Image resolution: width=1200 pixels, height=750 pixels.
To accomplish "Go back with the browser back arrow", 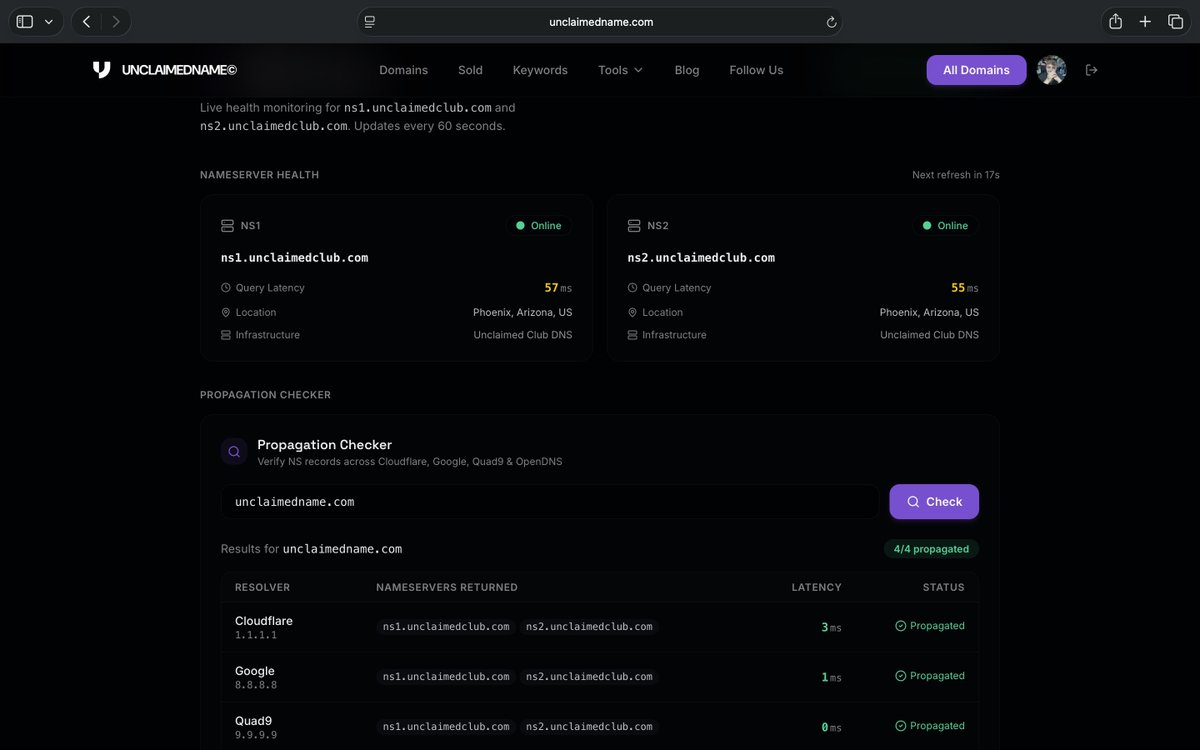I will pos(86,21).
